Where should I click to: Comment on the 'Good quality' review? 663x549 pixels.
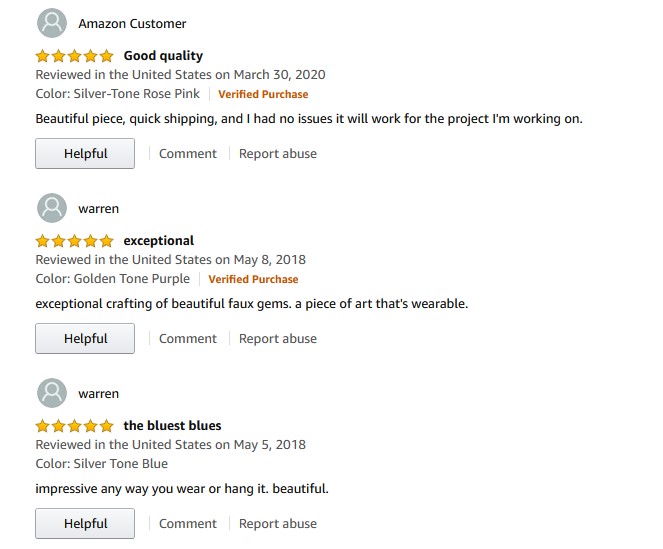pyautogui.click(x=187, y=154)
